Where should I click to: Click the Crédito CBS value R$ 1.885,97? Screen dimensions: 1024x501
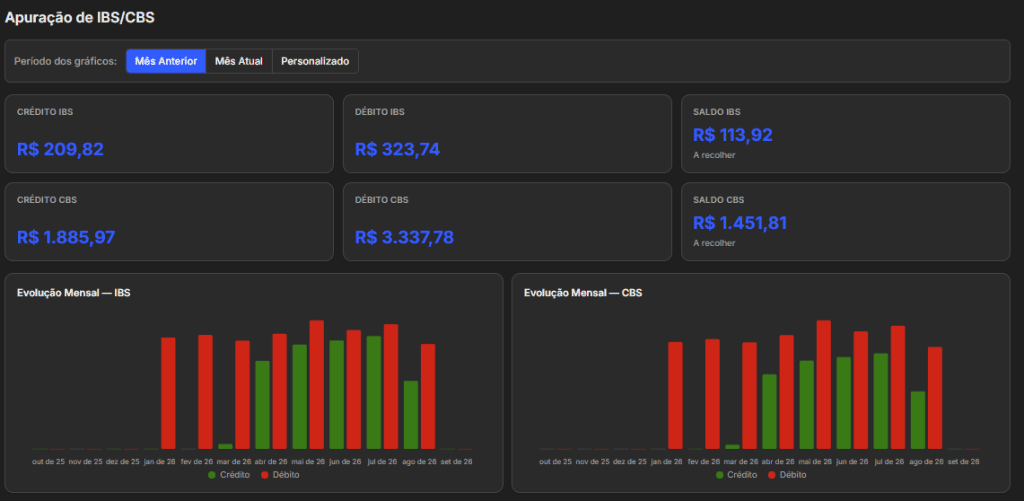(x=66, y=237)
